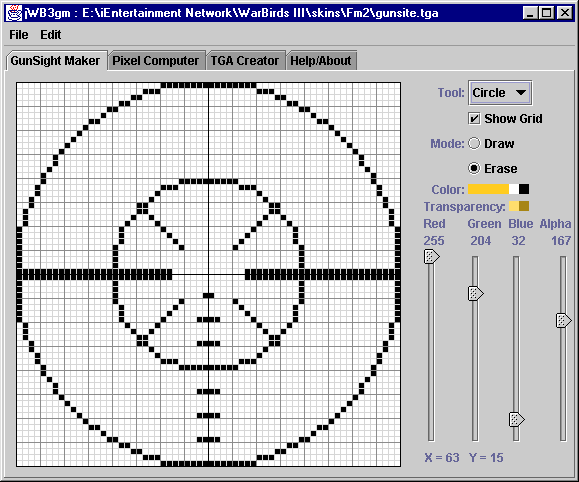579x482 pixels.
Task: Open the File menu
Action: click(x=18, y=35)
